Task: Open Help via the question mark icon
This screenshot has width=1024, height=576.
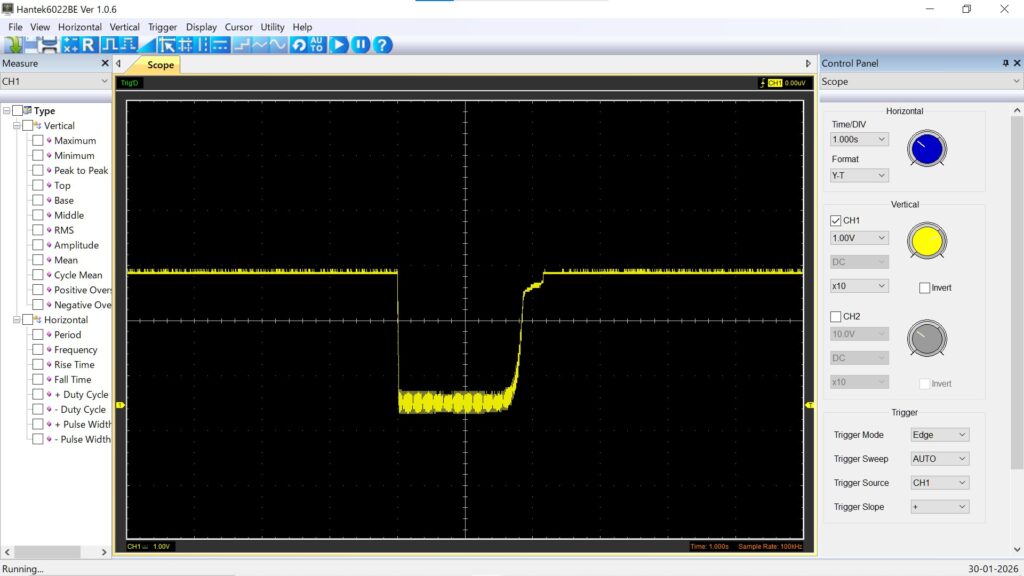Action: tap(382, 45)
